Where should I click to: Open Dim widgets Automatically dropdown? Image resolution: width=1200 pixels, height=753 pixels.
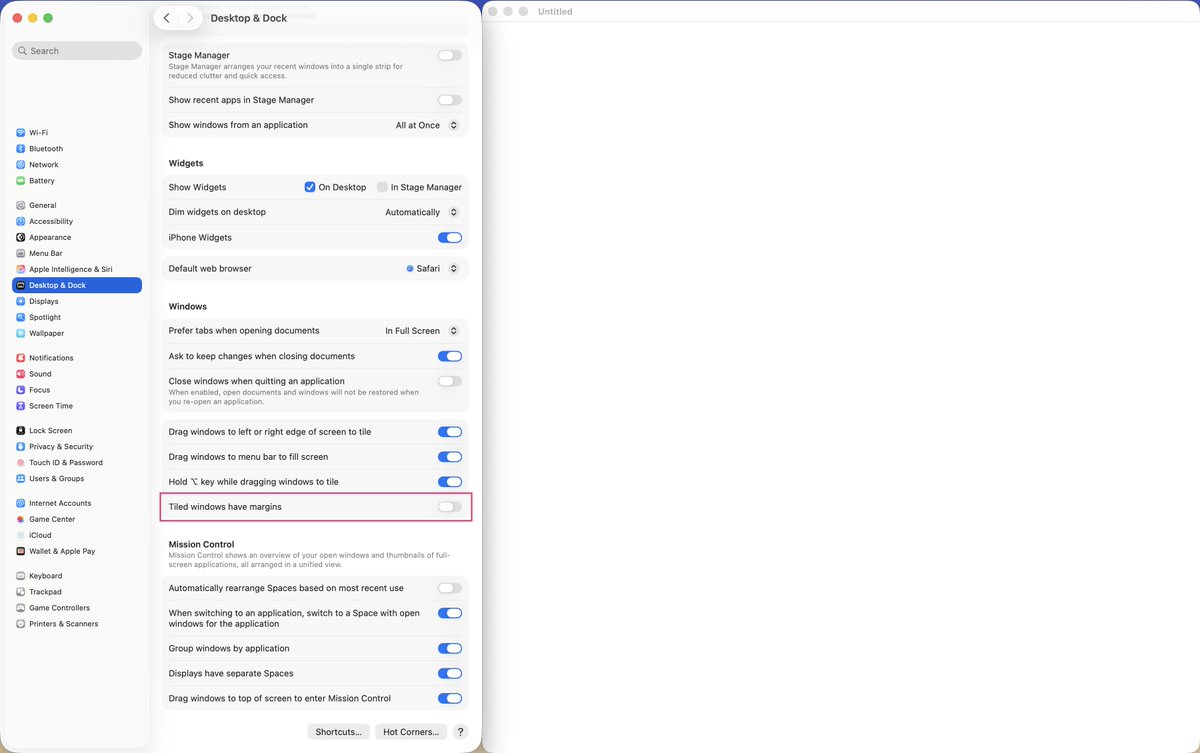(422, 212)
